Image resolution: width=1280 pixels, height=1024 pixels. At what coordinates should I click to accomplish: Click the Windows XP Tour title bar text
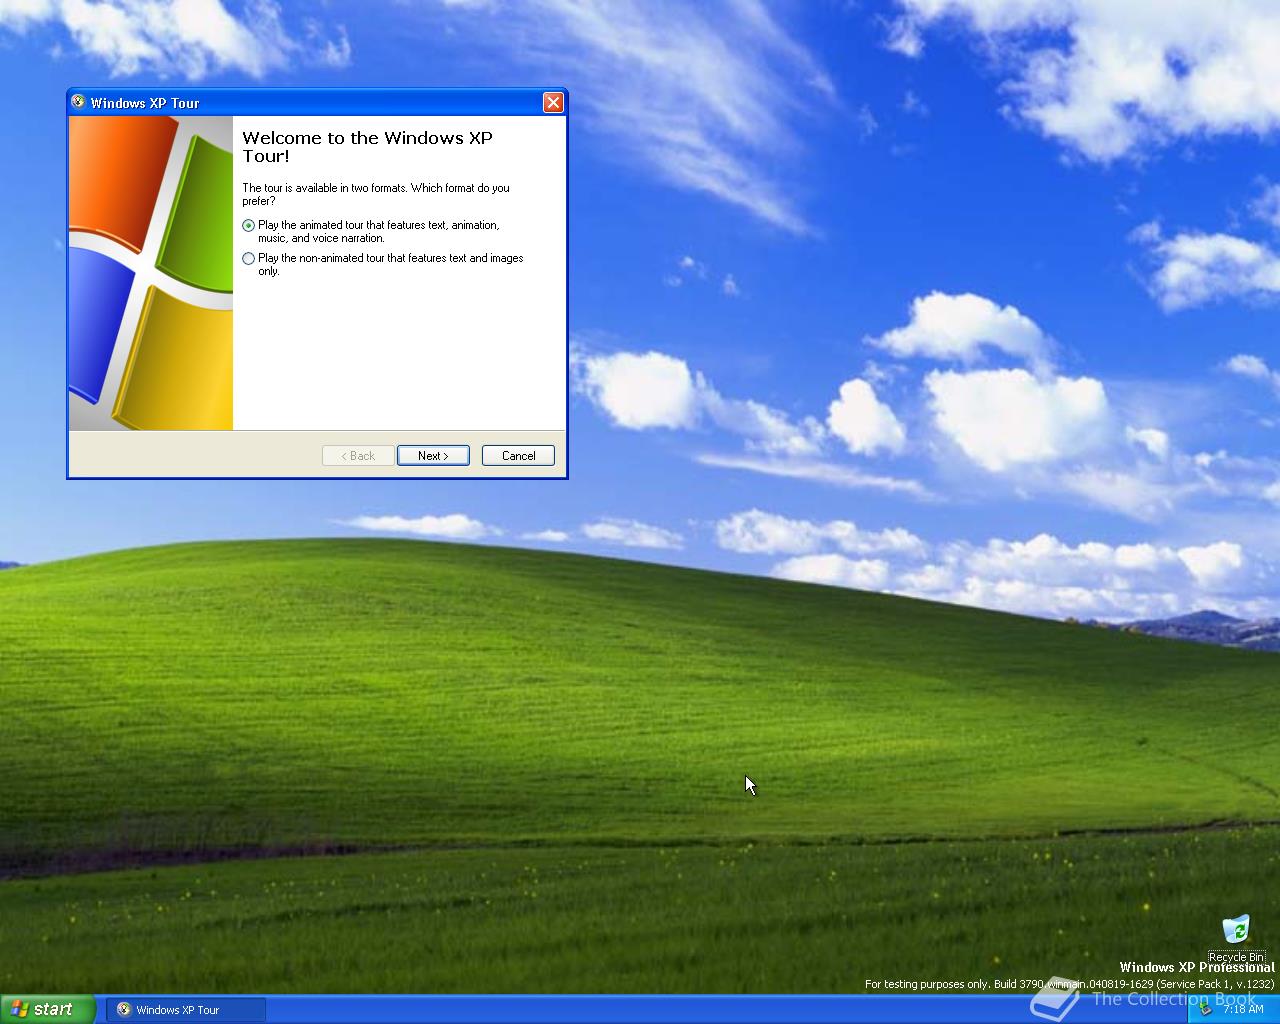click(x=145, y=103)
